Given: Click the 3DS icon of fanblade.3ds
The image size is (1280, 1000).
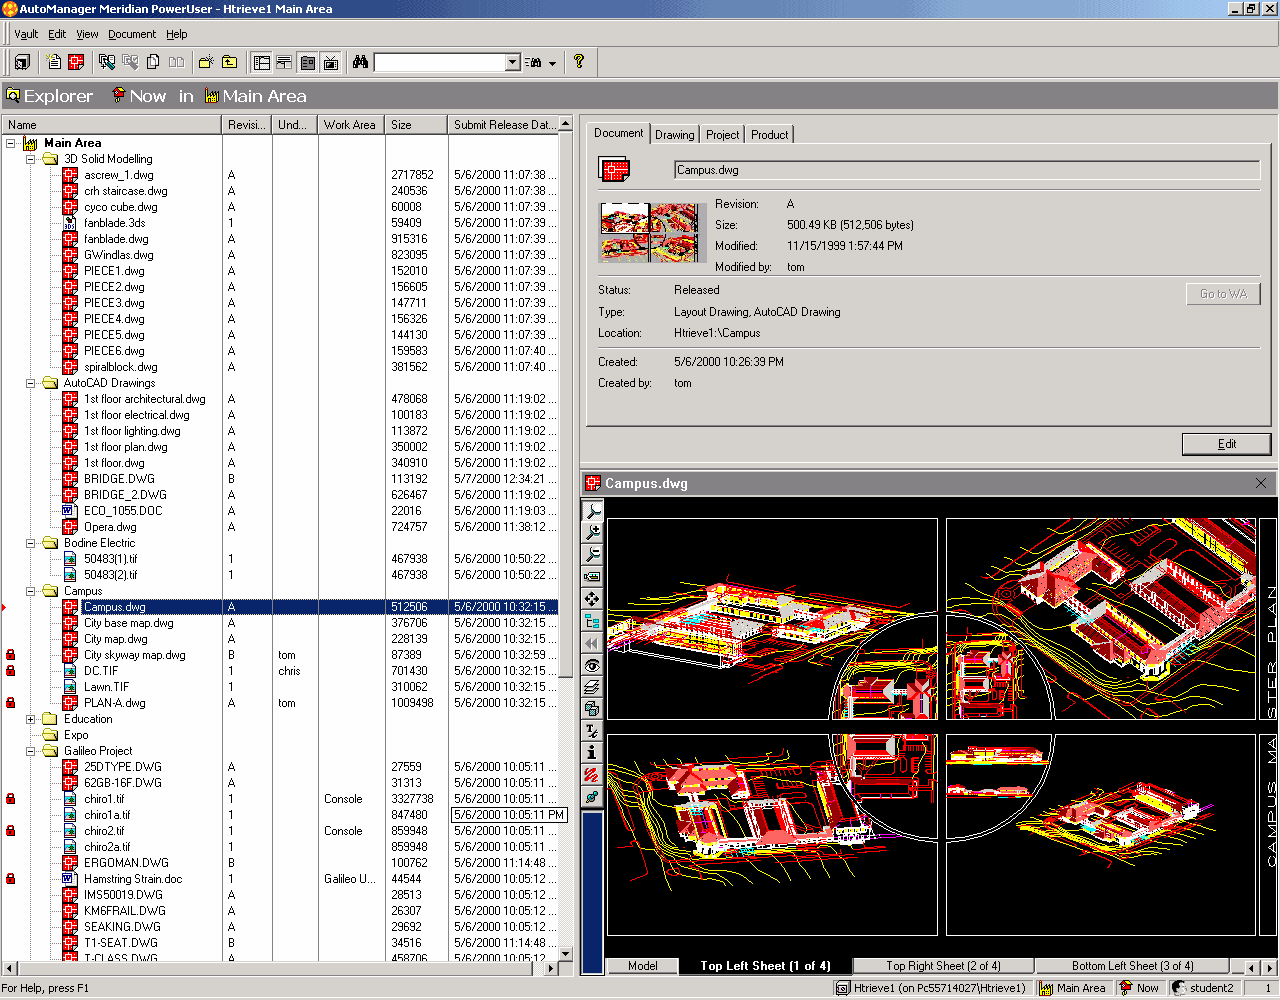Looking at the screenshot, I should 70,223.
